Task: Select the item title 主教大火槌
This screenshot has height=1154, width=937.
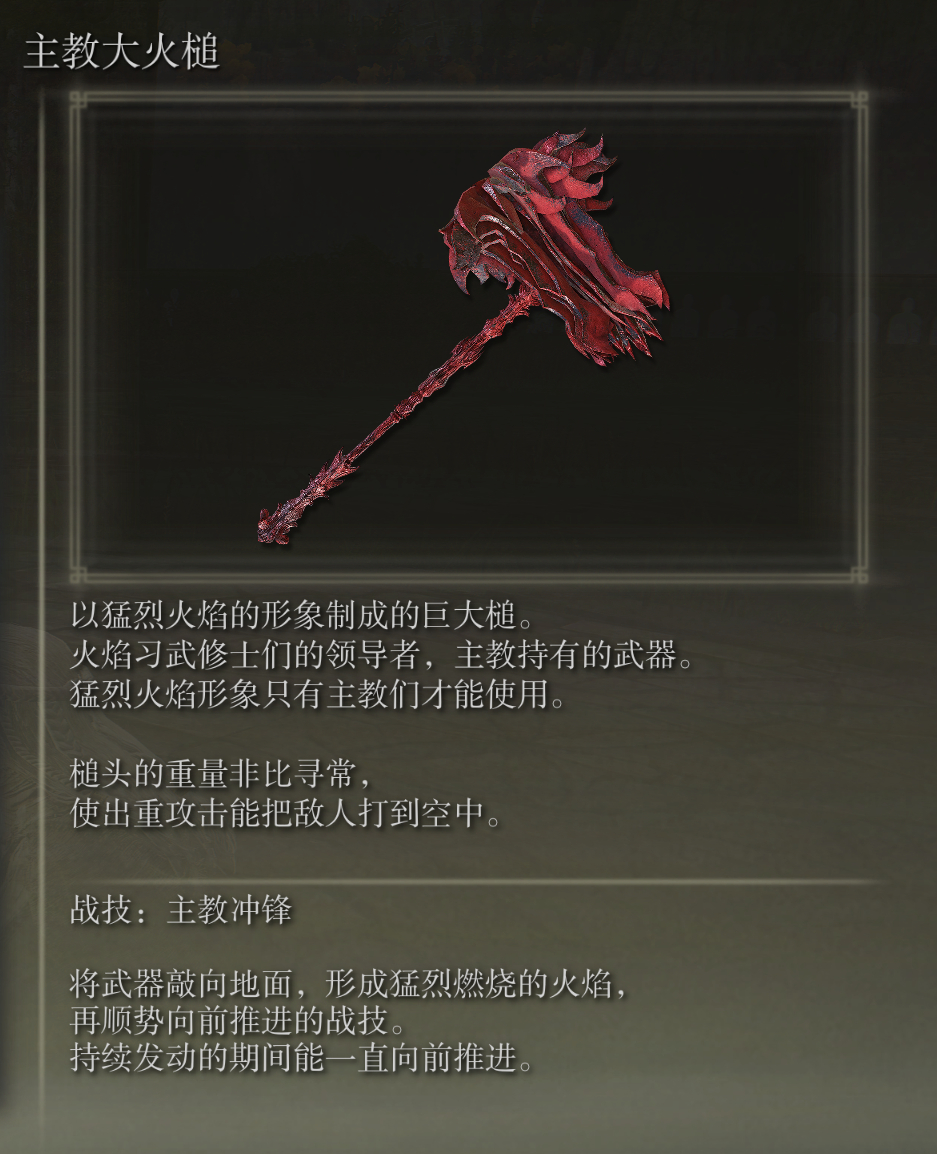Action: tap(122, 53)
